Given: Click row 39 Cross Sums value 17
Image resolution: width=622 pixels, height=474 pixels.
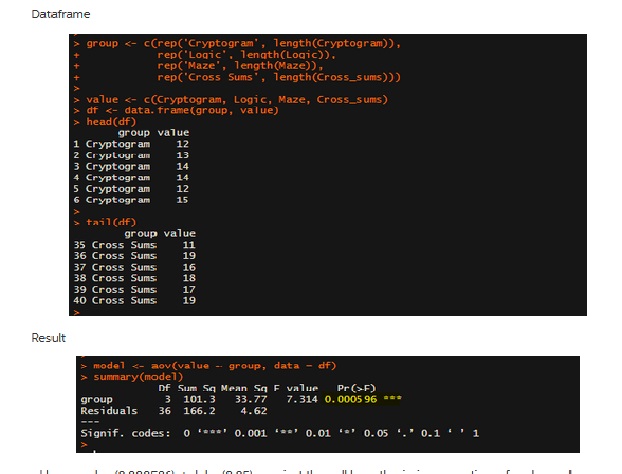Looking at the screenshot, I should point(134,290).
